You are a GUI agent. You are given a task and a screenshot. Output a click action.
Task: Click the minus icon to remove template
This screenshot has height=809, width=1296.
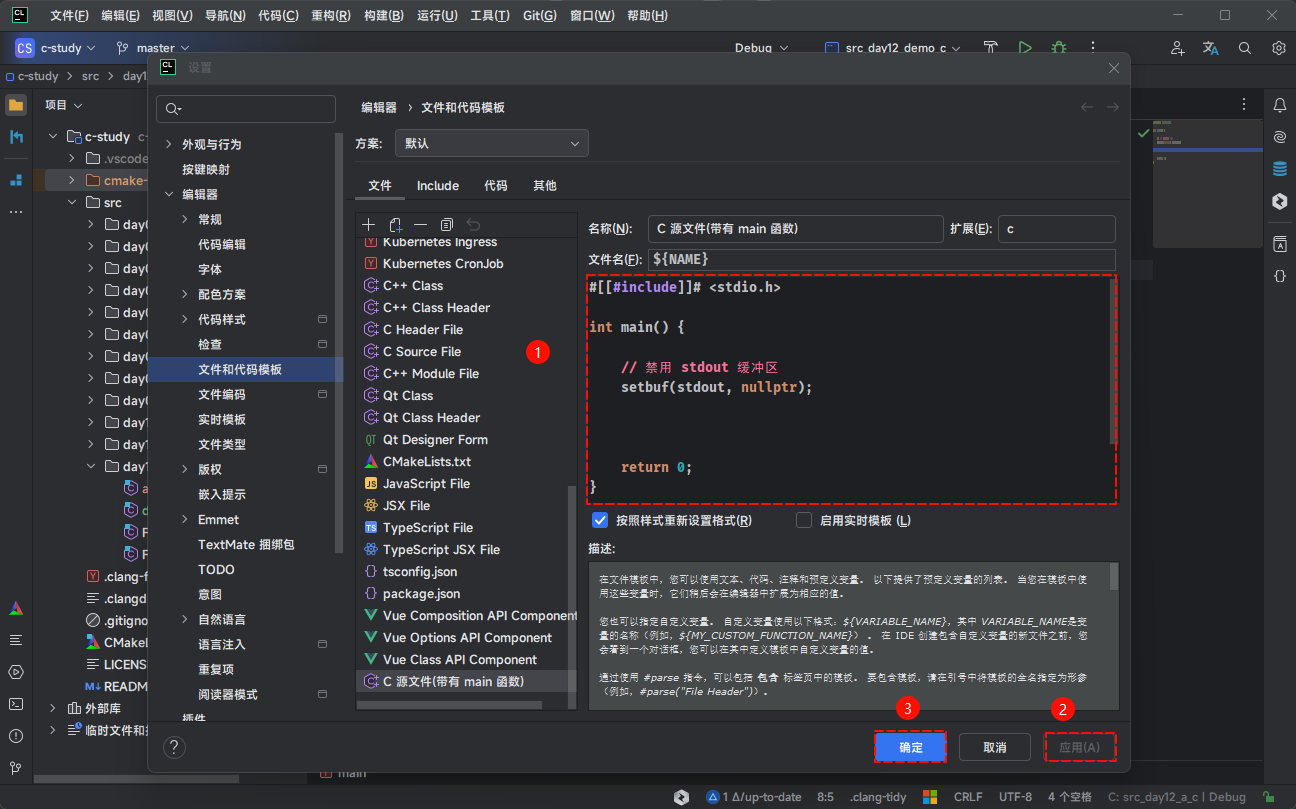(x=421, y=225)
